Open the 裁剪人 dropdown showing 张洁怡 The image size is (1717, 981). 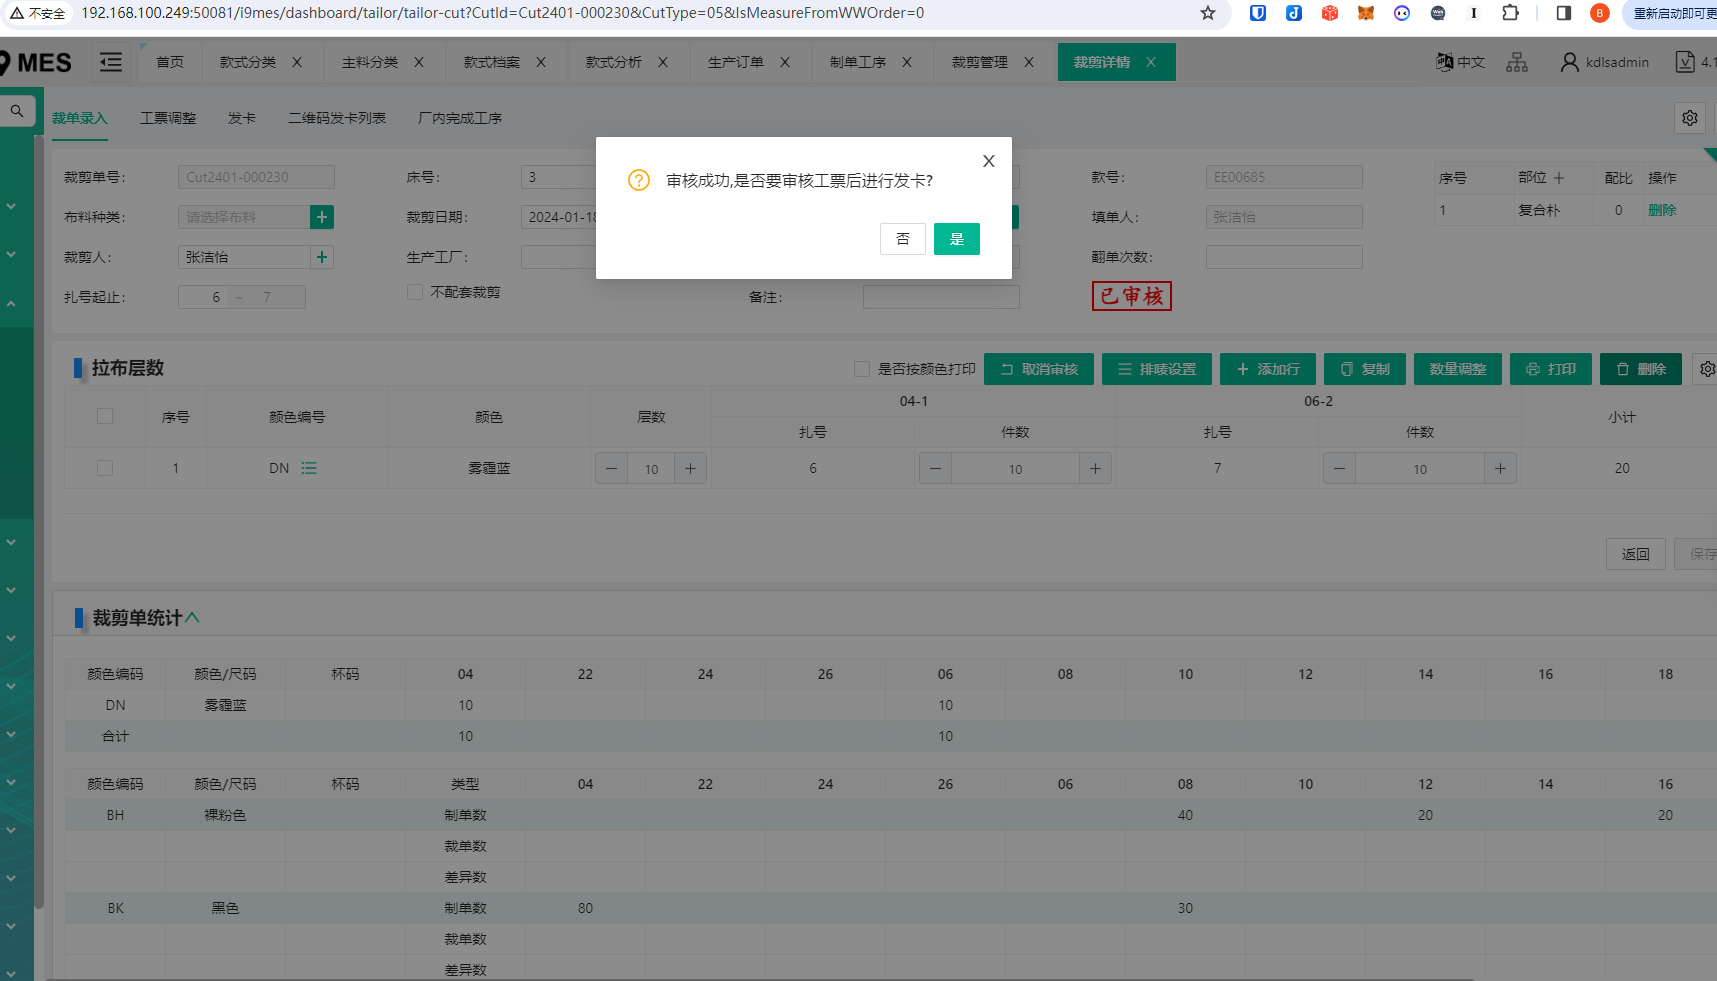tap(244, 257)
